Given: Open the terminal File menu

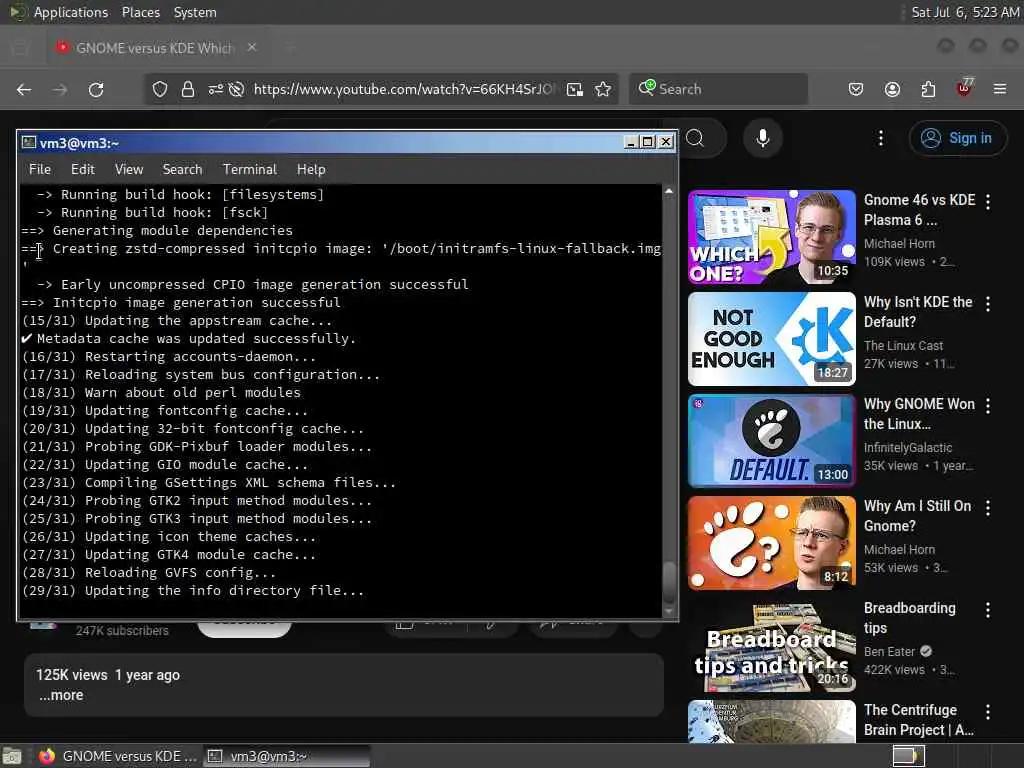Looking at the screenshot, I should [40, 169].
